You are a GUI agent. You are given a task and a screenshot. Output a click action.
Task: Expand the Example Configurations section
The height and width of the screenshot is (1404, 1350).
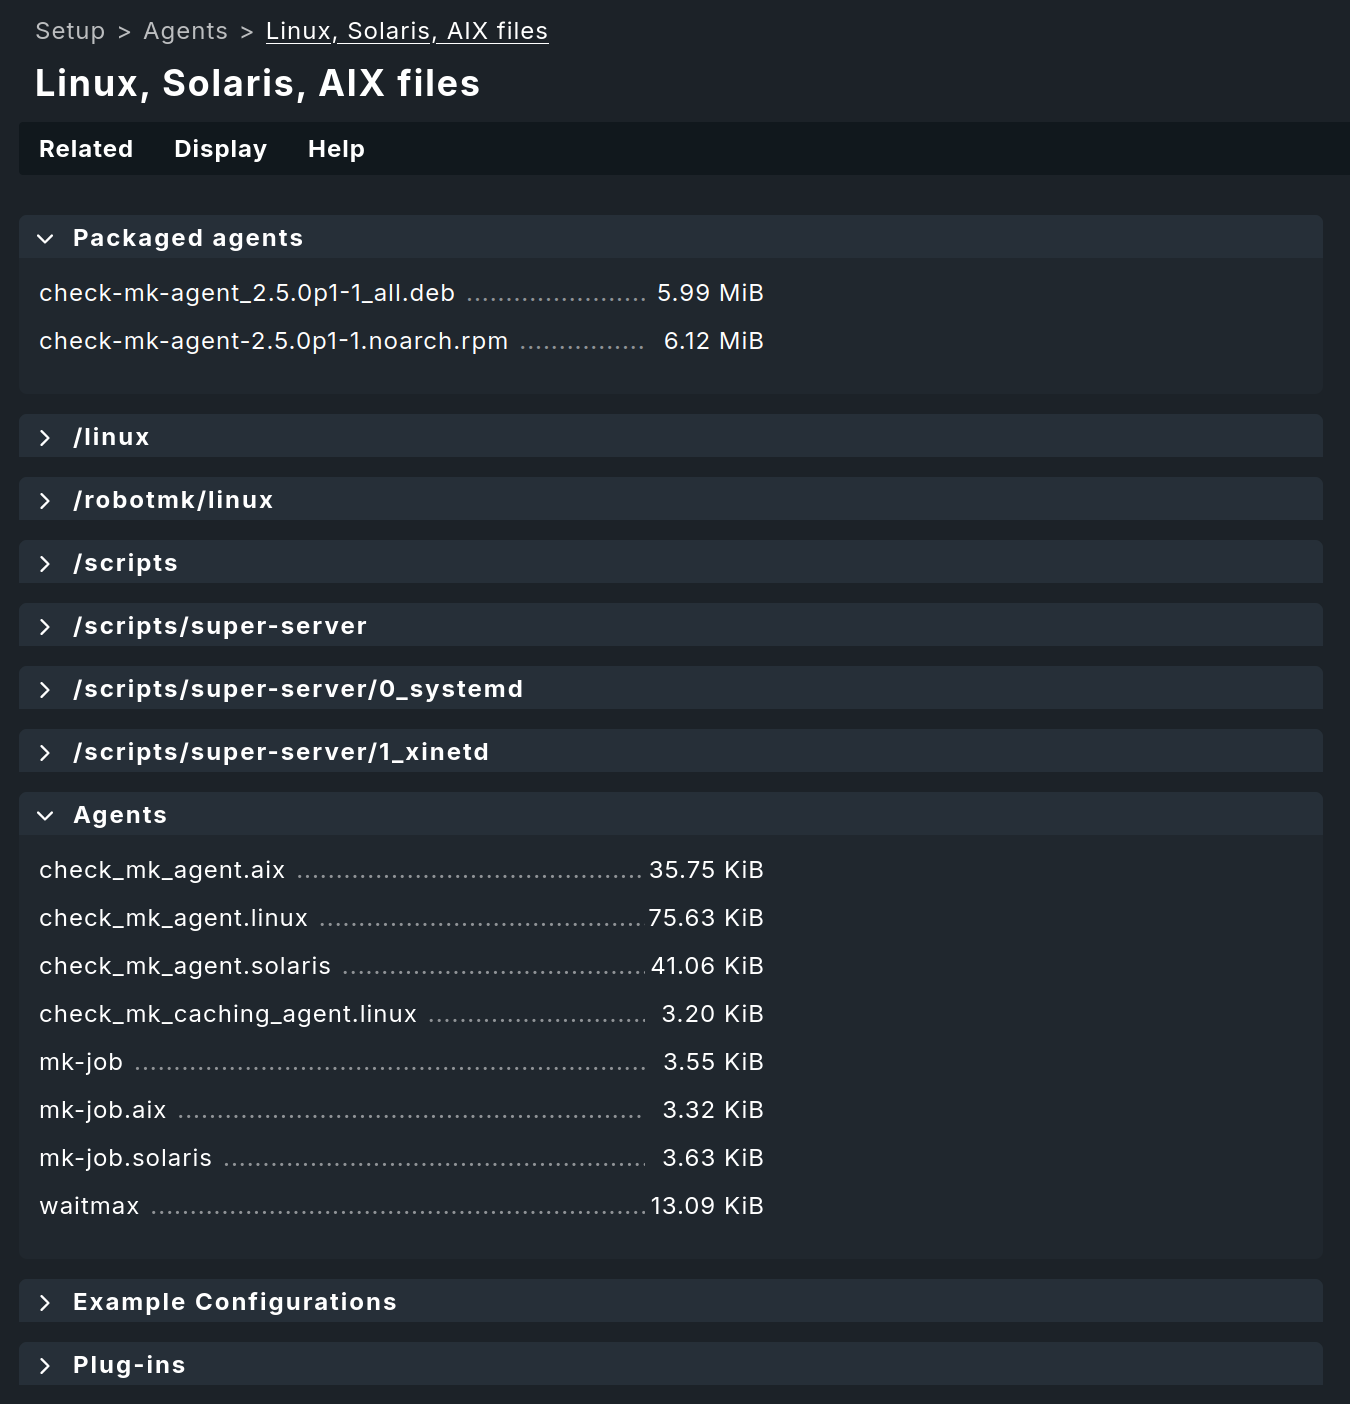click(45, 1301)
